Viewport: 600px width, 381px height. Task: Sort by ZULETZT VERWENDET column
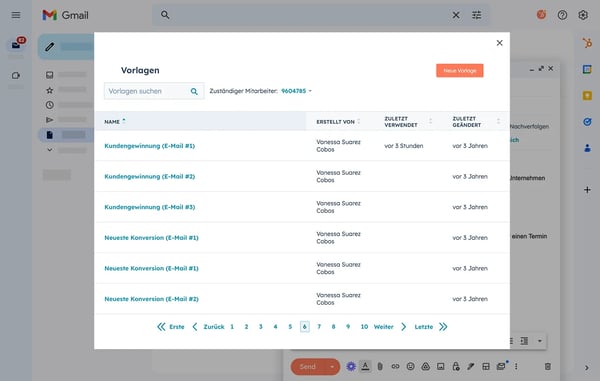[x=408, y=122]
